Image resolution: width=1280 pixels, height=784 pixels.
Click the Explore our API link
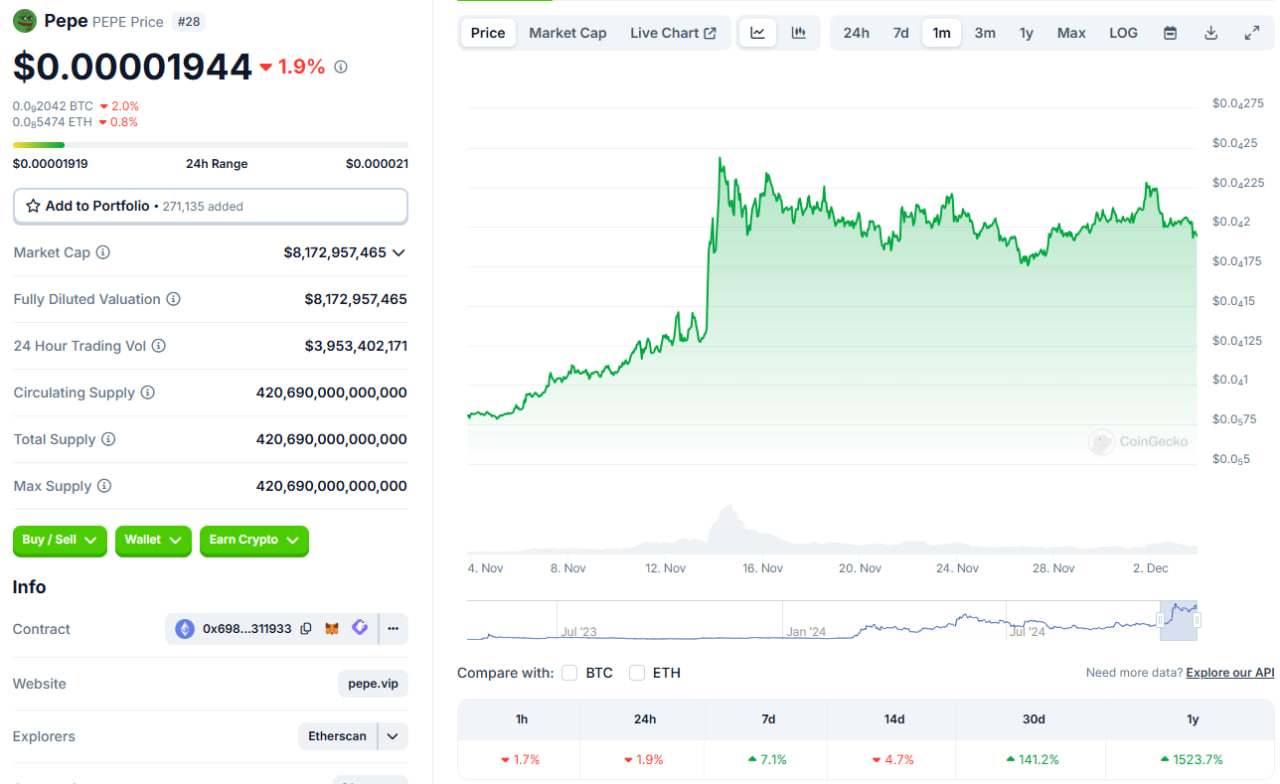[x=1230, y=673]
